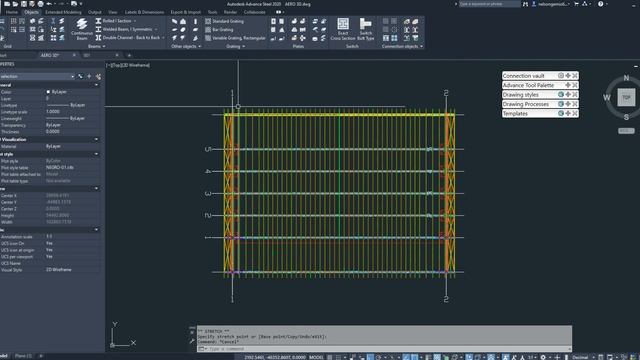Open user account sign-in dropdown

coord(552,4)
